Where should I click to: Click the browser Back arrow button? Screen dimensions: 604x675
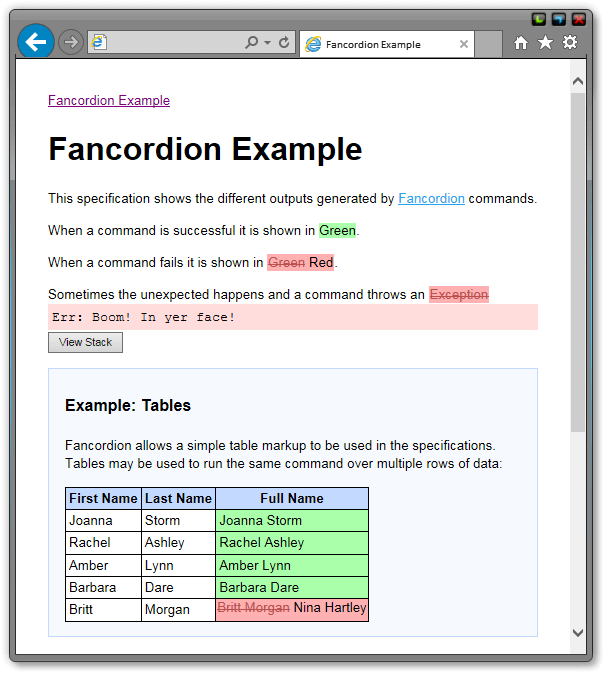(x=36, y=42)
